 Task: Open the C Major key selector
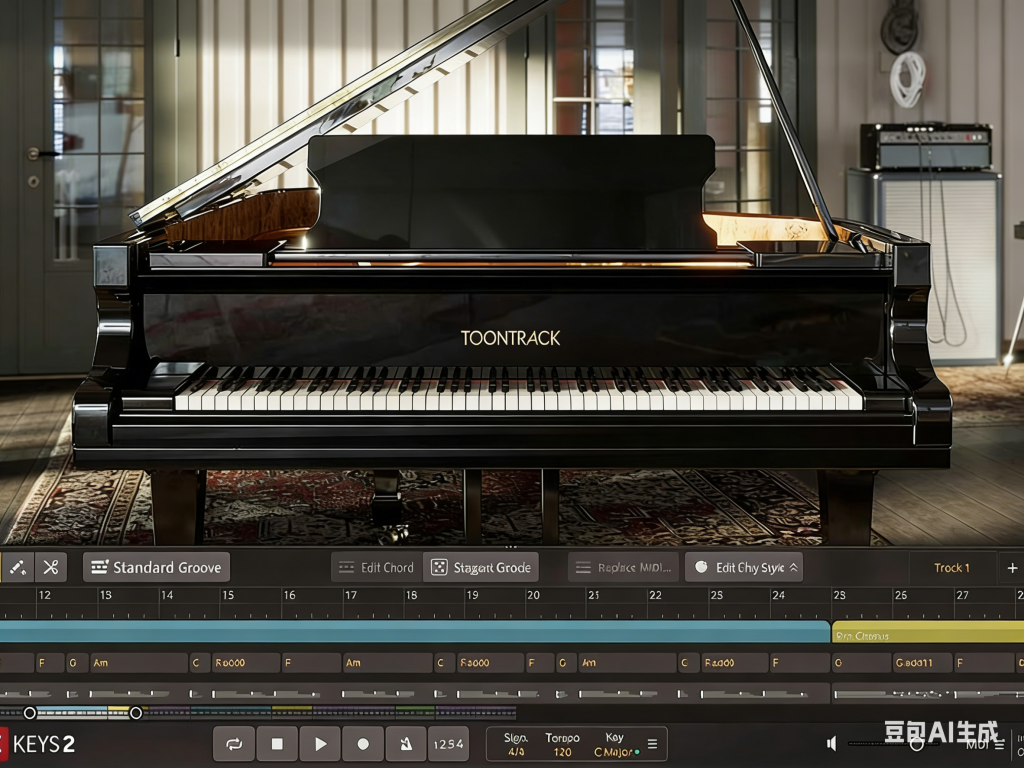click(x=616, y=752)
